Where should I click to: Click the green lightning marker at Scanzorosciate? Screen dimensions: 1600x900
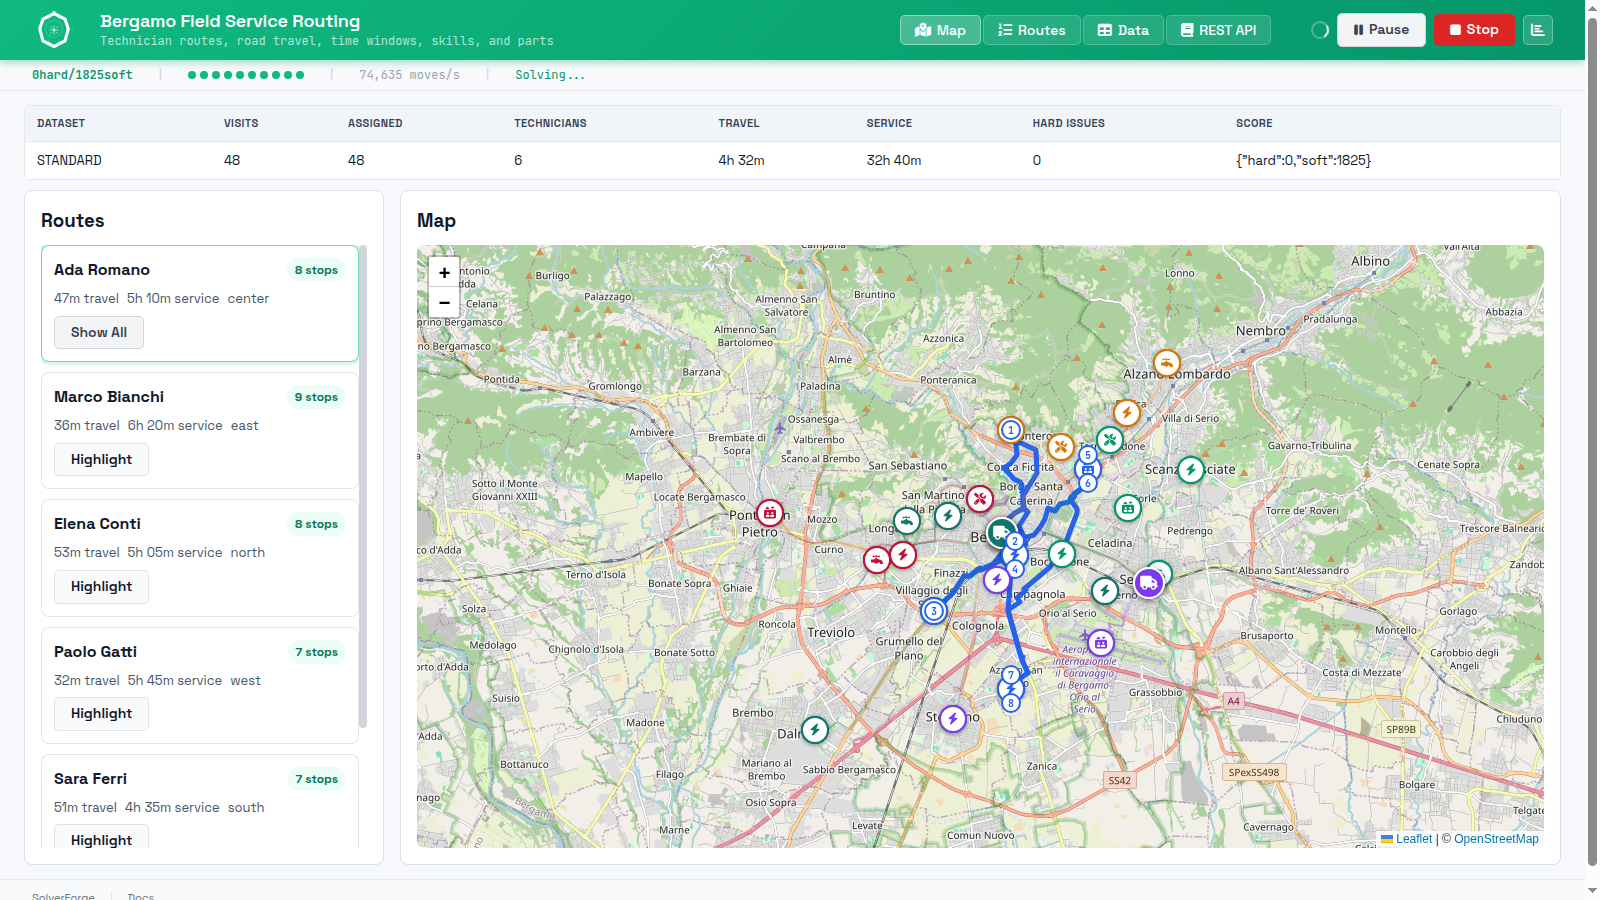[x=1190, y=469]
